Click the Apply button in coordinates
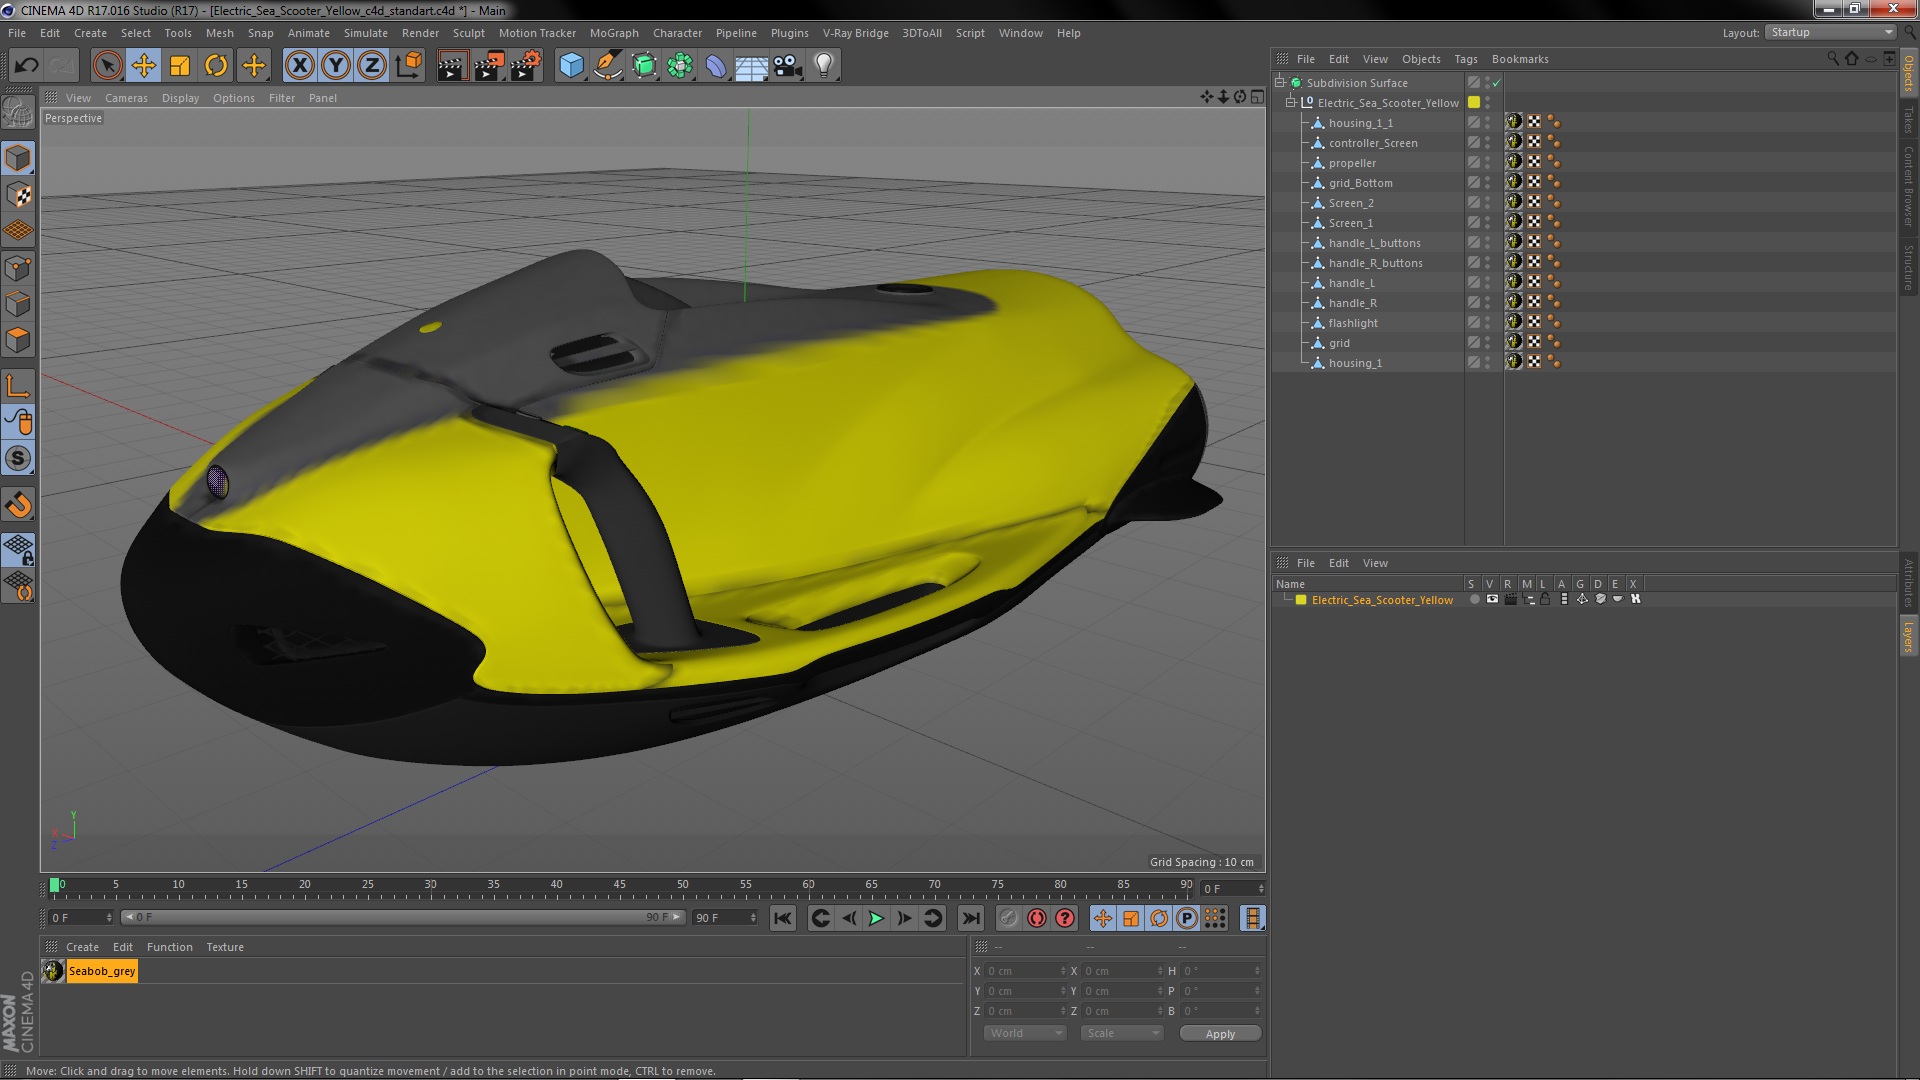This screenshot has width=1920, height=1080. click(1218, 1033)
